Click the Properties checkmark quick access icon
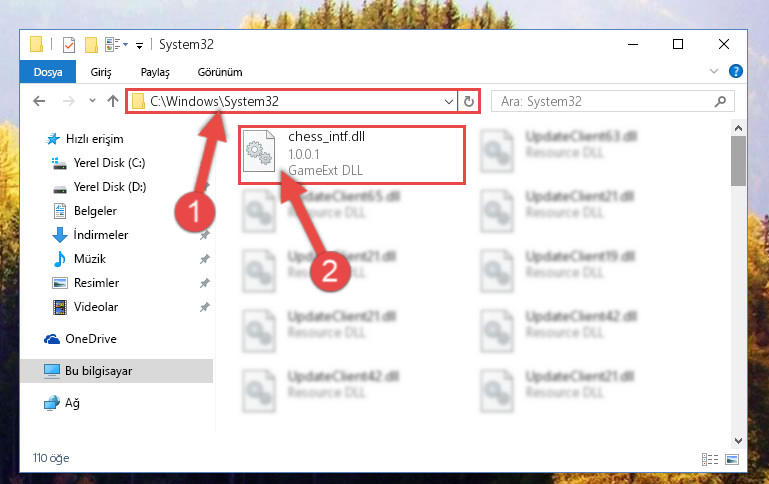The width and height of the screenshot is (769, 484). coord(69,45)
